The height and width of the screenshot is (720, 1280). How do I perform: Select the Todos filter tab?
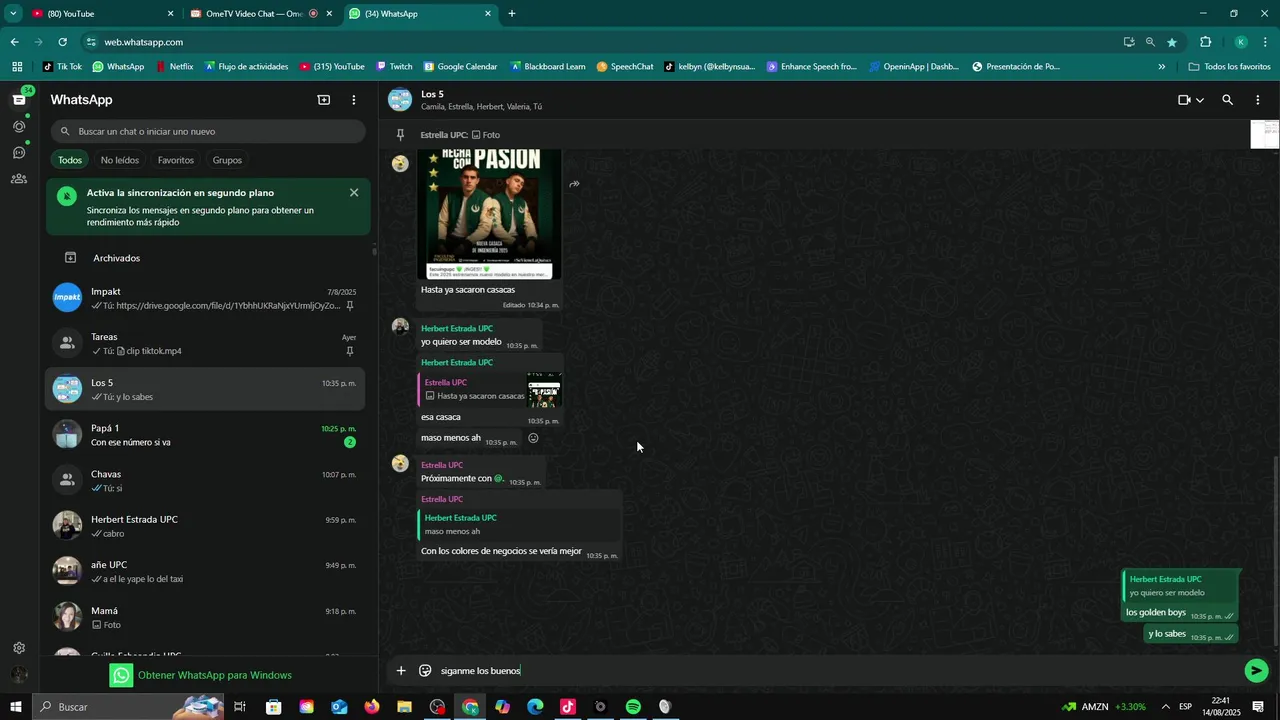[70, 160]
